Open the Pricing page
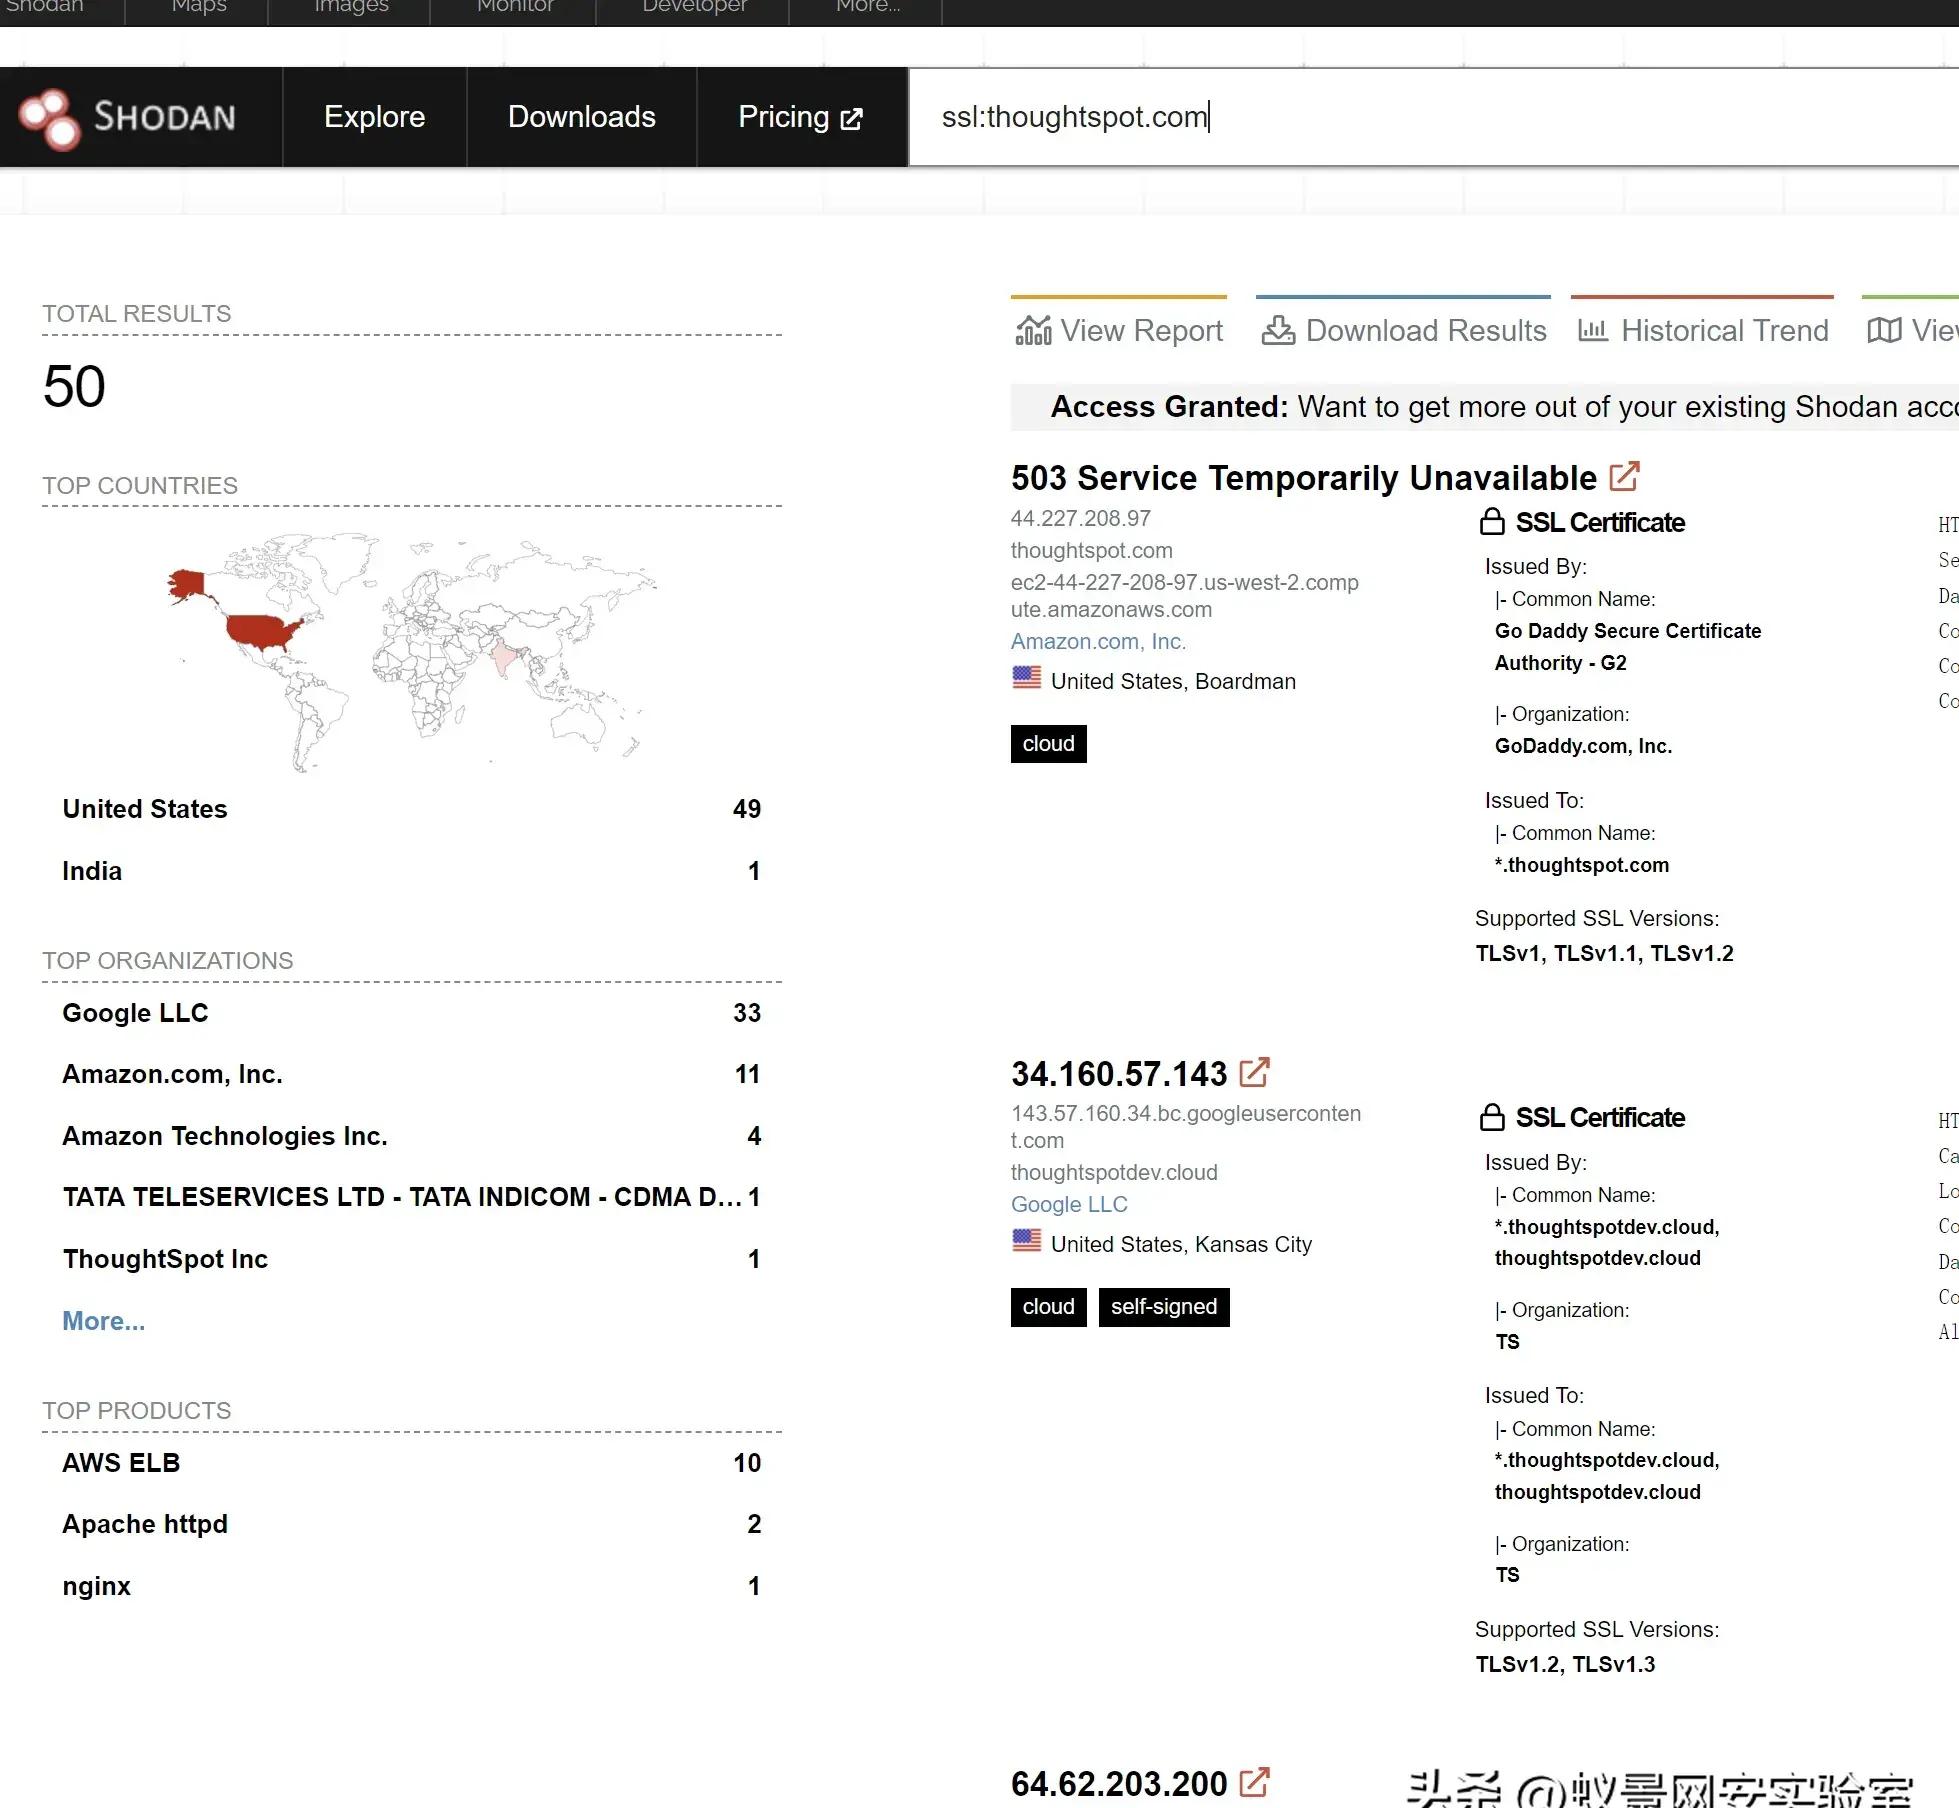1959x1808 pixels. pyautogui.click(x=801, y=117)
